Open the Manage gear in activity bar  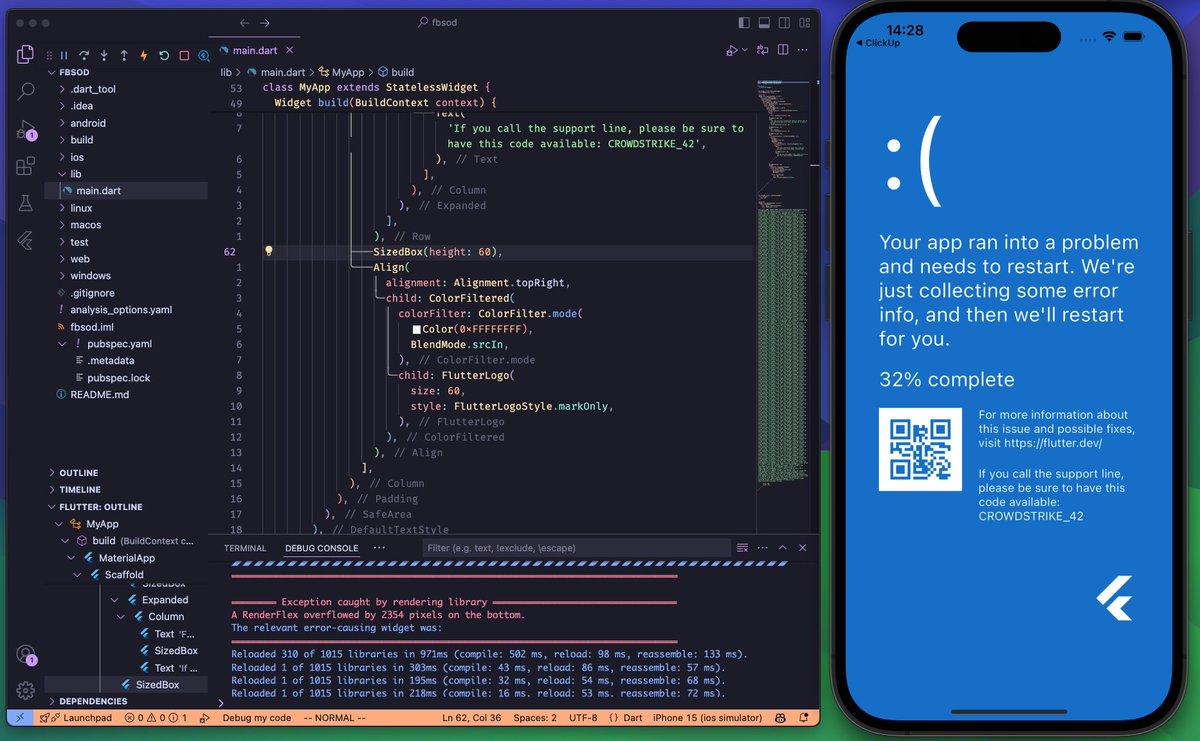[26, 690]
